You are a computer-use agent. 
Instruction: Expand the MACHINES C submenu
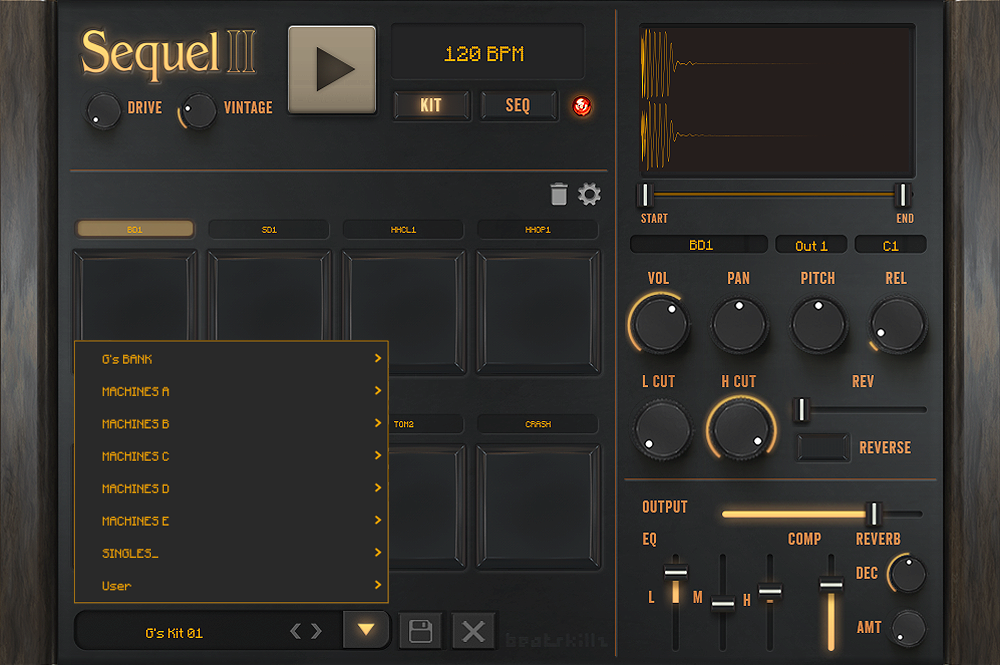click(x=231, y=457)
